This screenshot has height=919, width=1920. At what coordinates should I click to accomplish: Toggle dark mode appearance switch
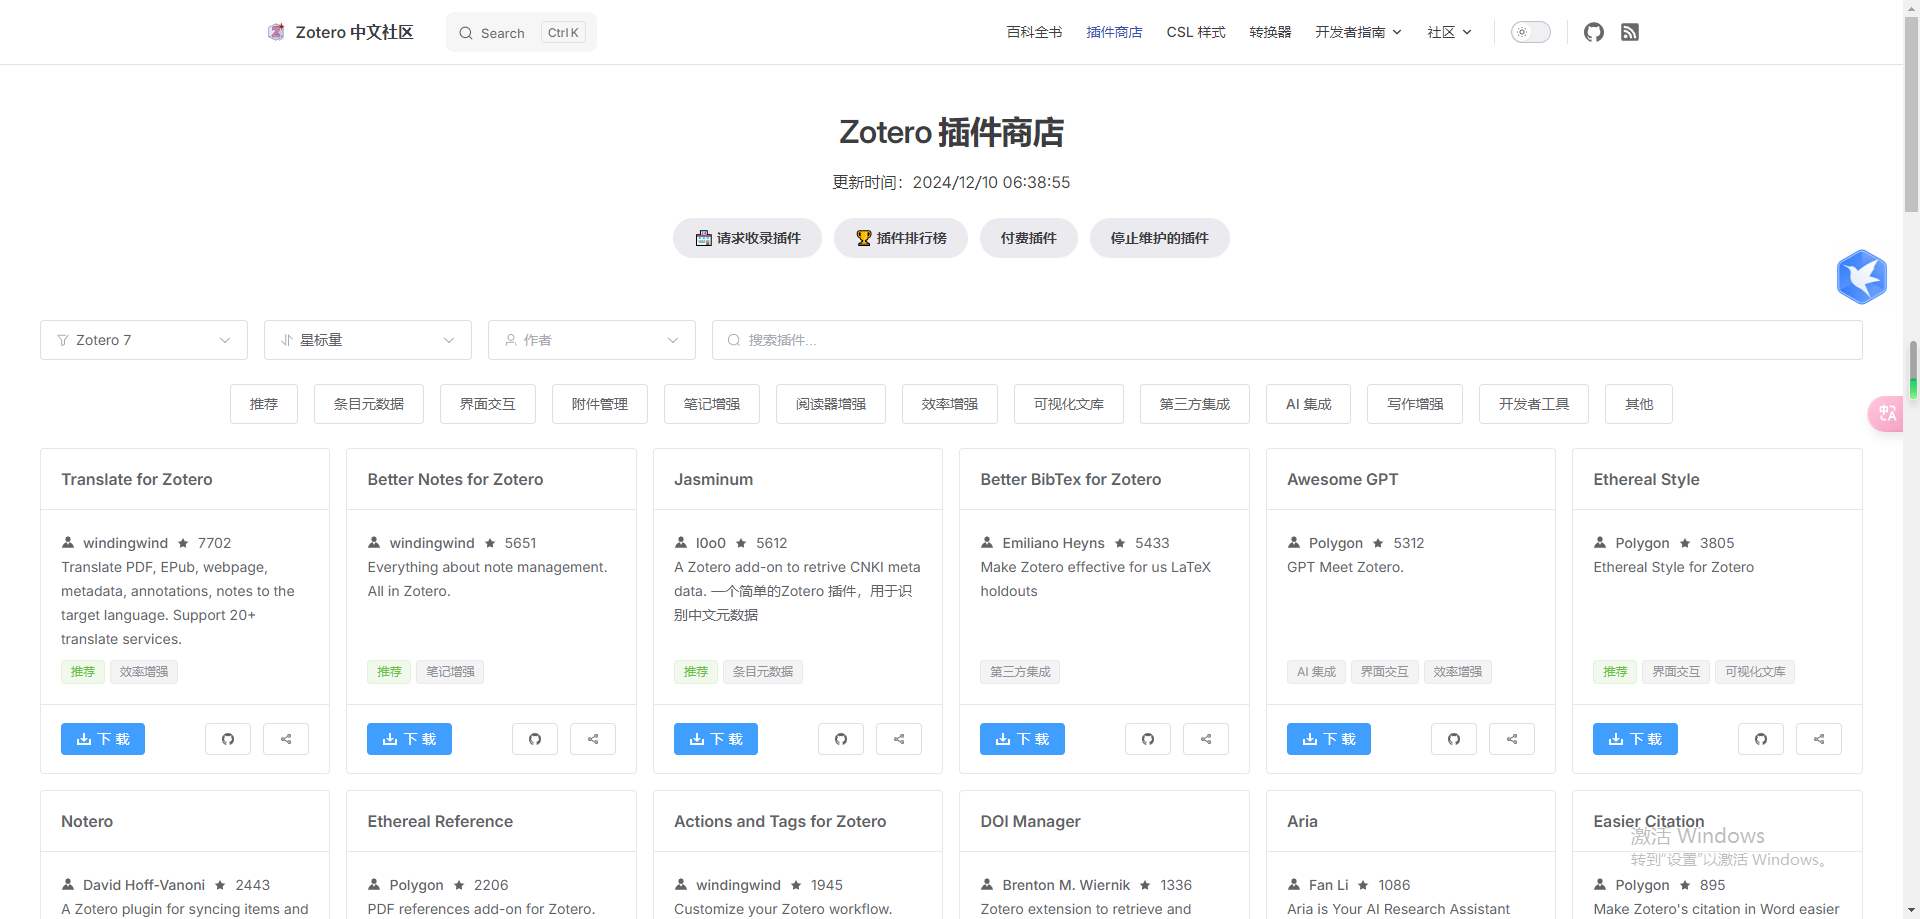click(1530, 32)
